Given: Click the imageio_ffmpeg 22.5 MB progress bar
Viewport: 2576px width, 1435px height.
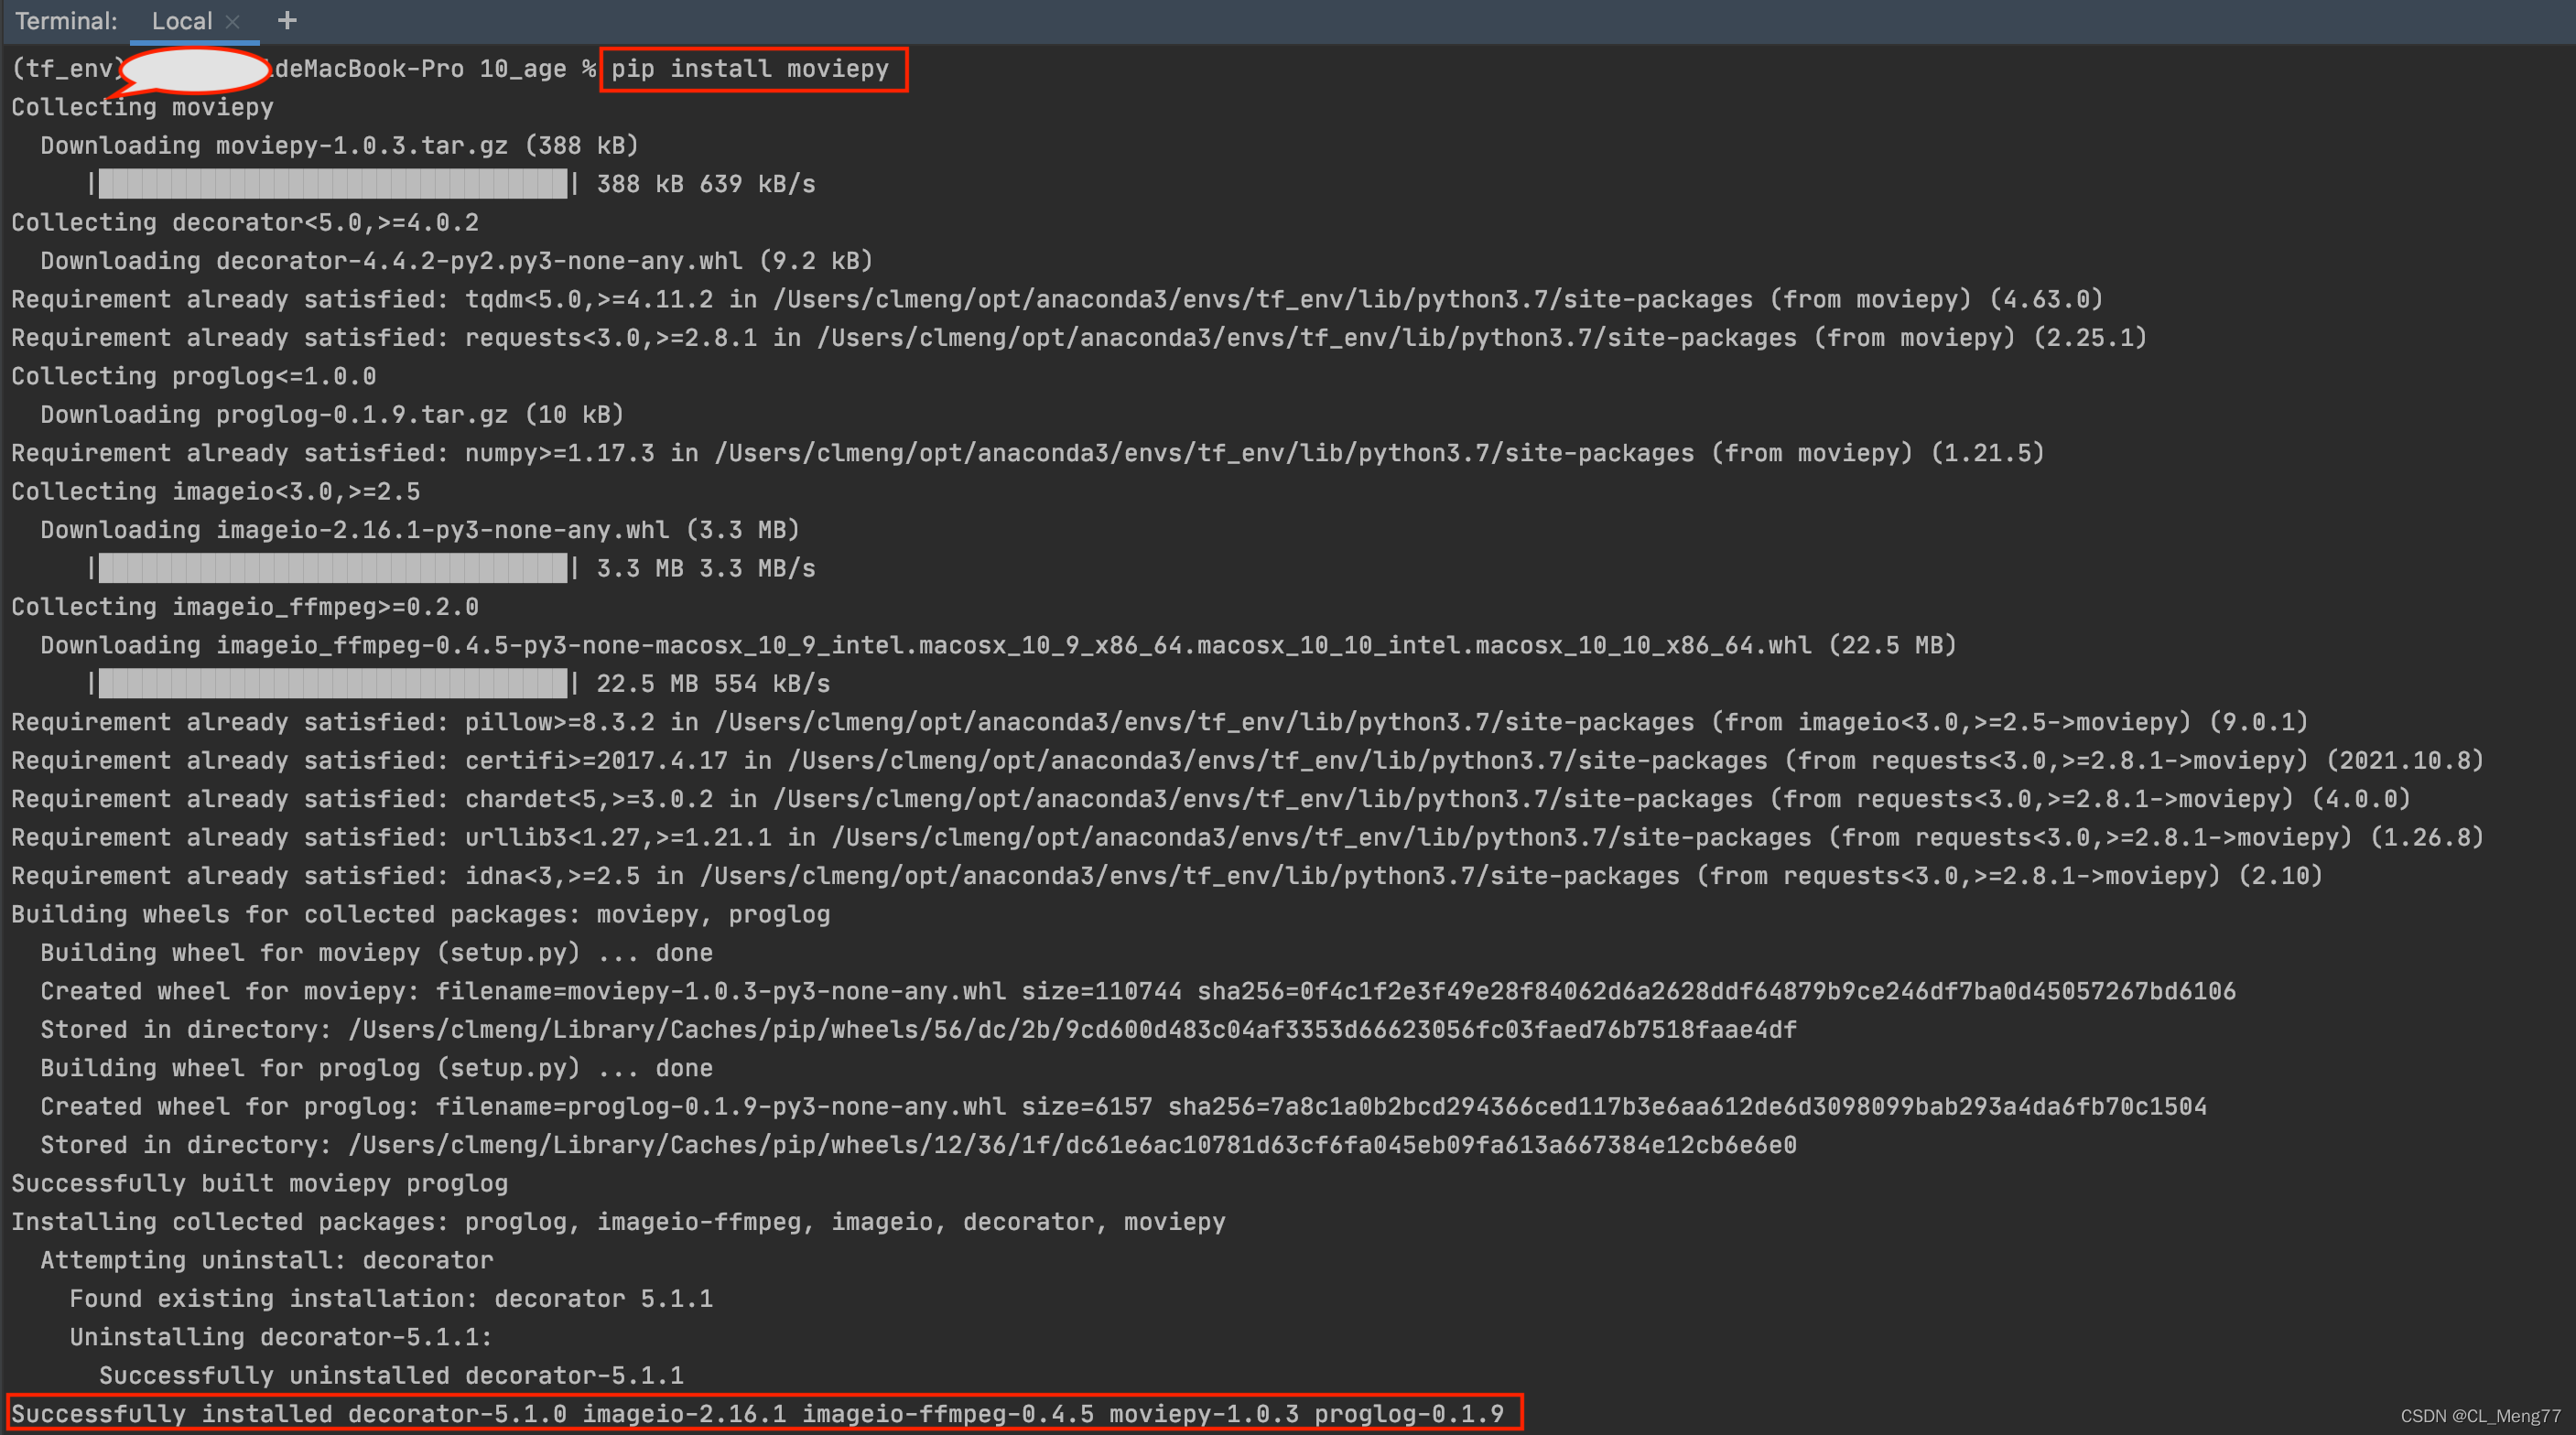Looking at the screenshot, I should coord(332,684).
